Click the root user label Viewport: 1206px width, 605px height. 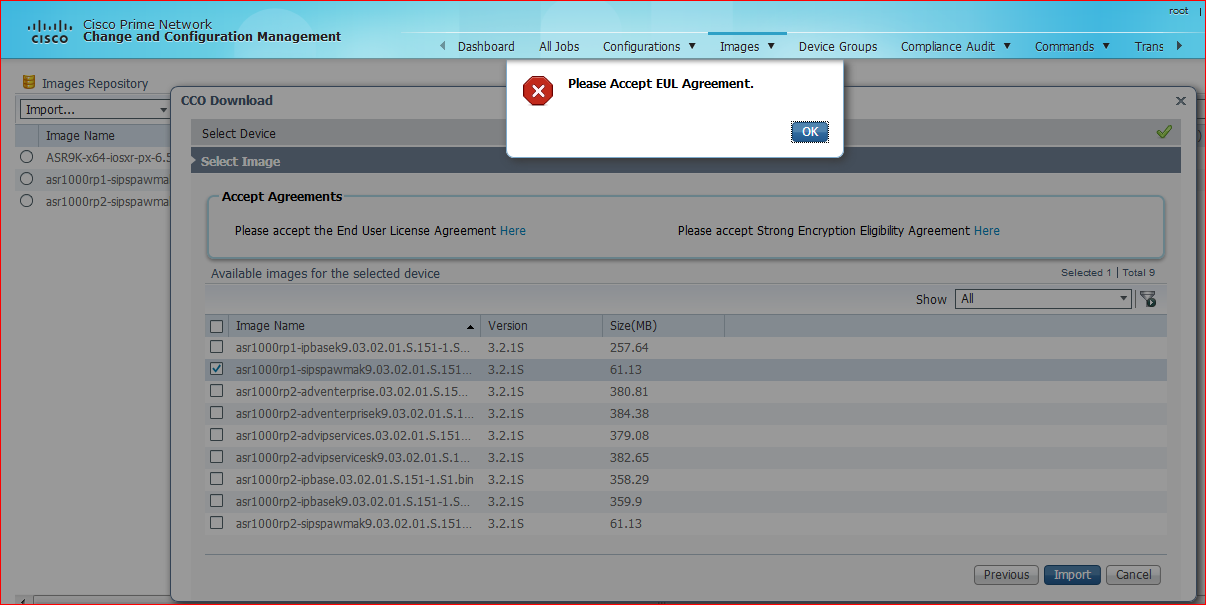(x=1179, y=11)
